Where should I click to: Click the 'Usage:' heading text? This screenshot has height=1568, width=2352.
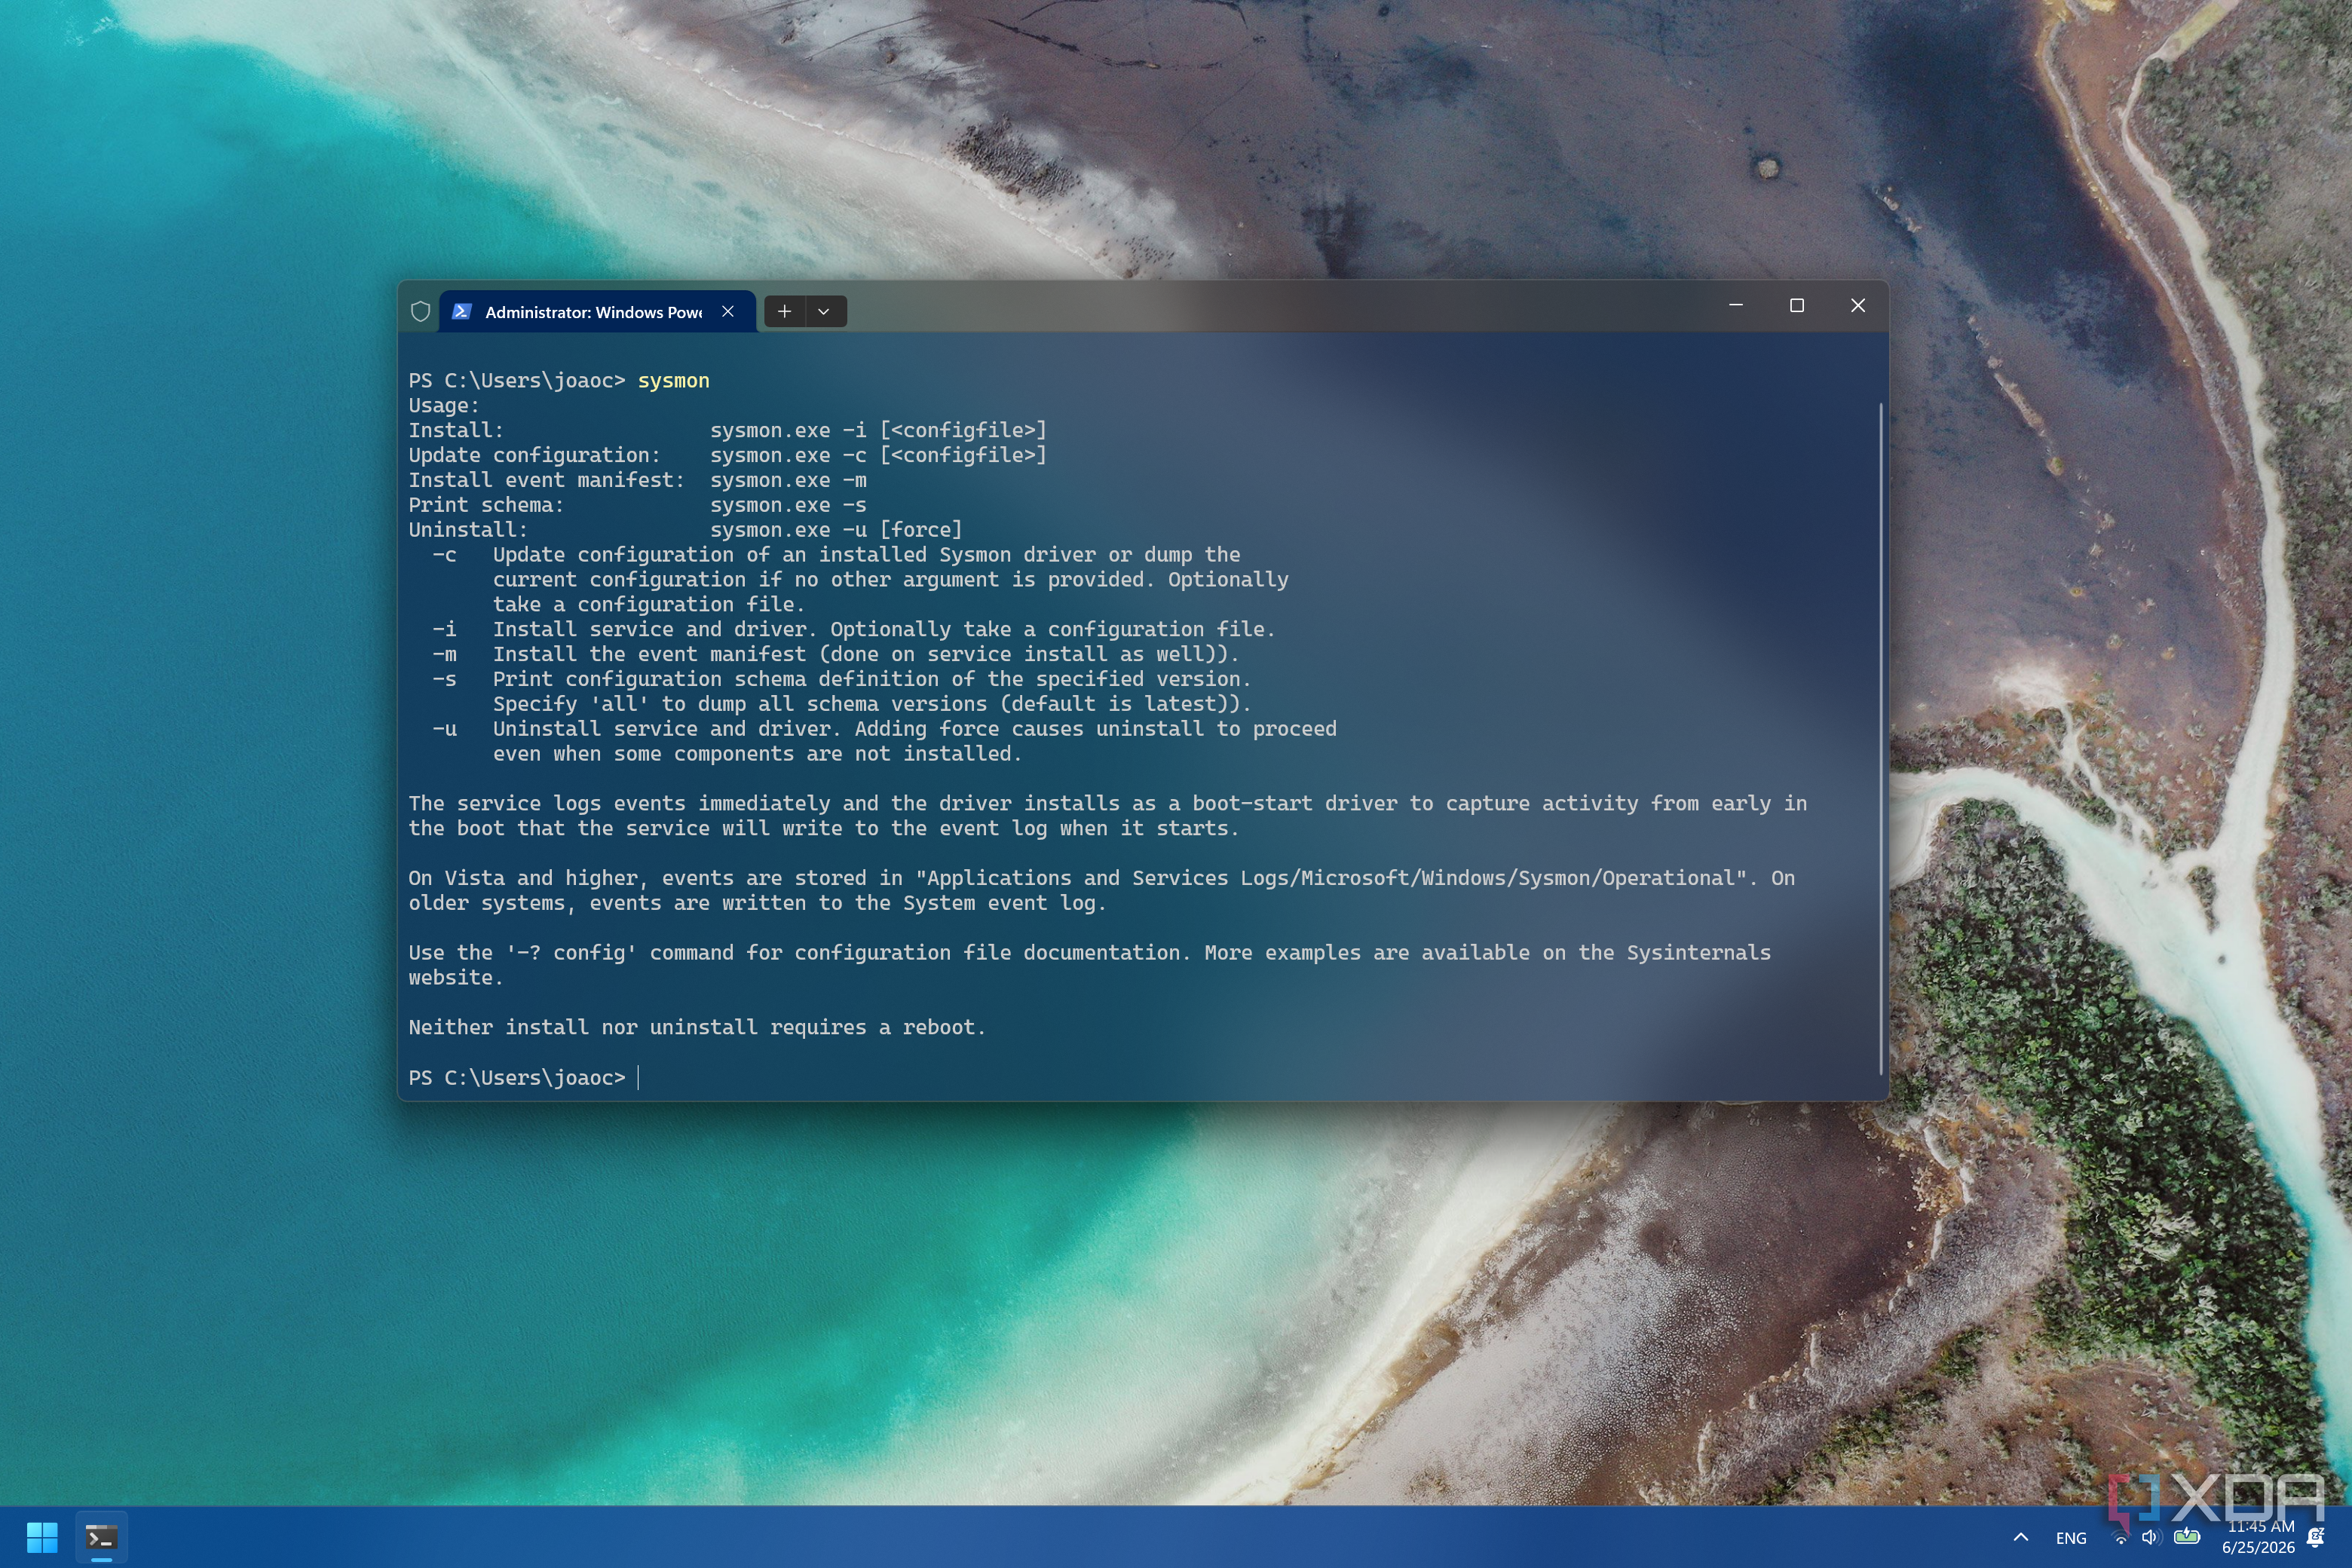[x=444, y=406]
